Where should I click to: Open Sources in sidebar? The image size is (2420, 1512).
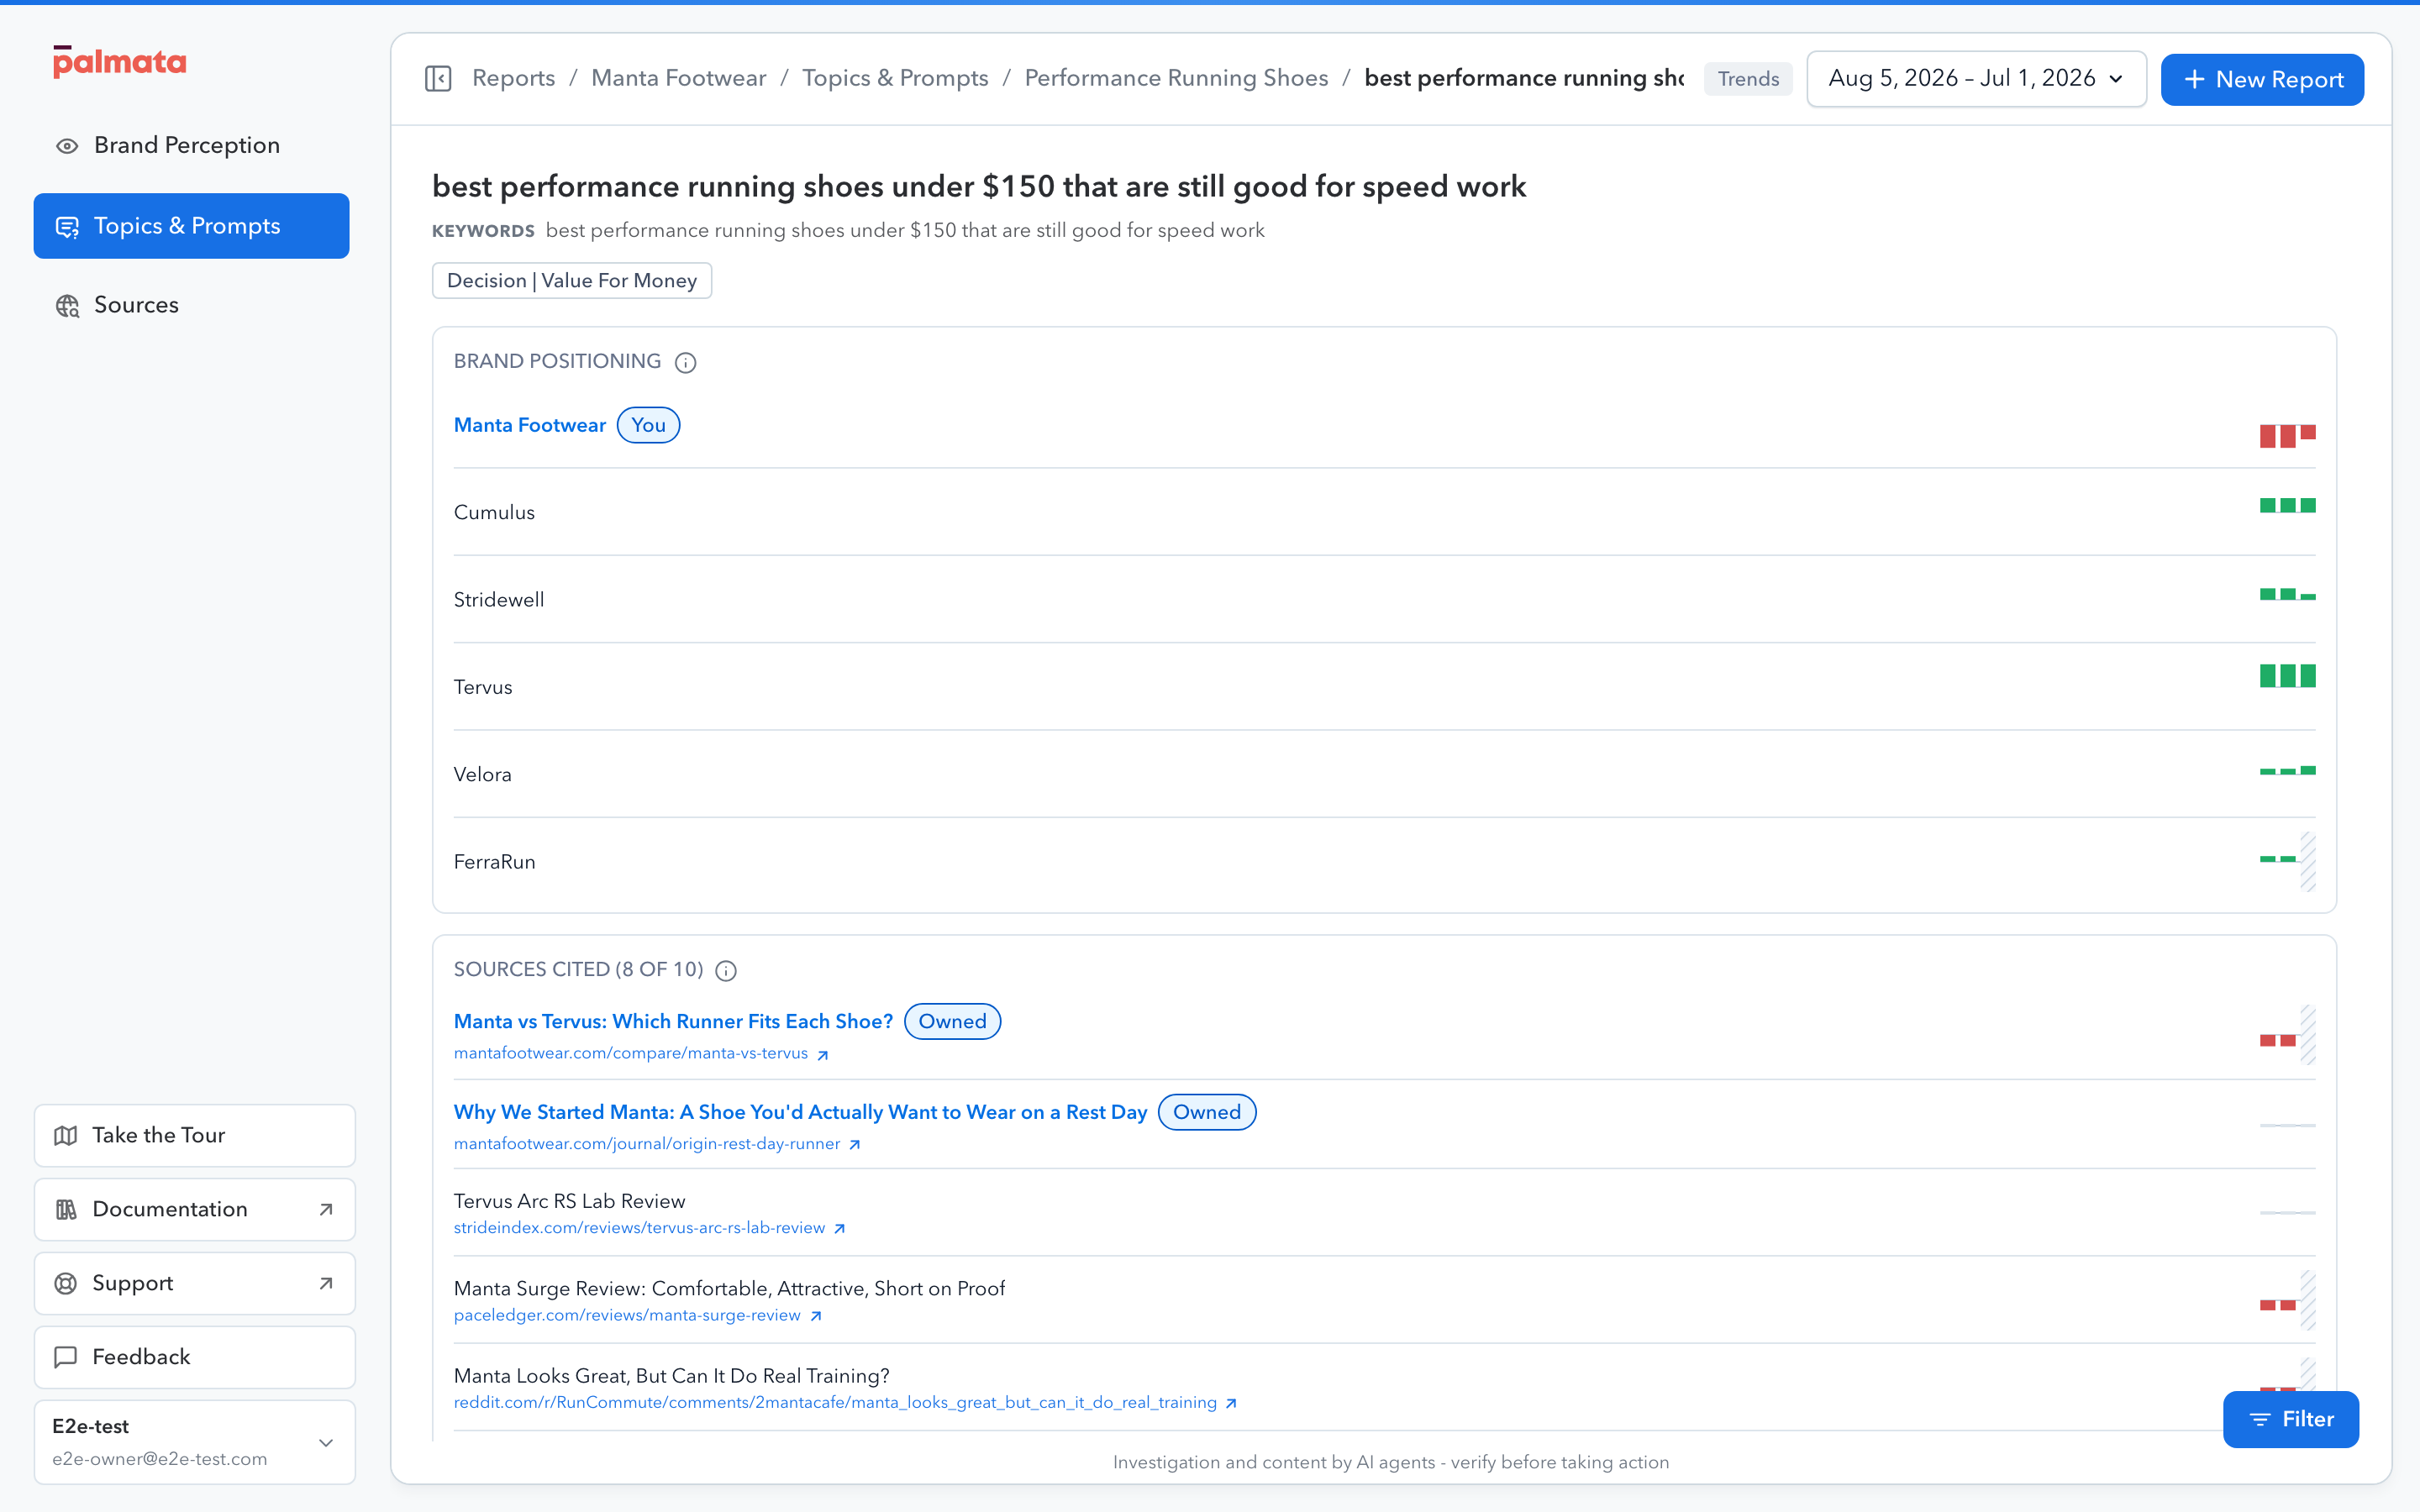(x=191, y=305)
